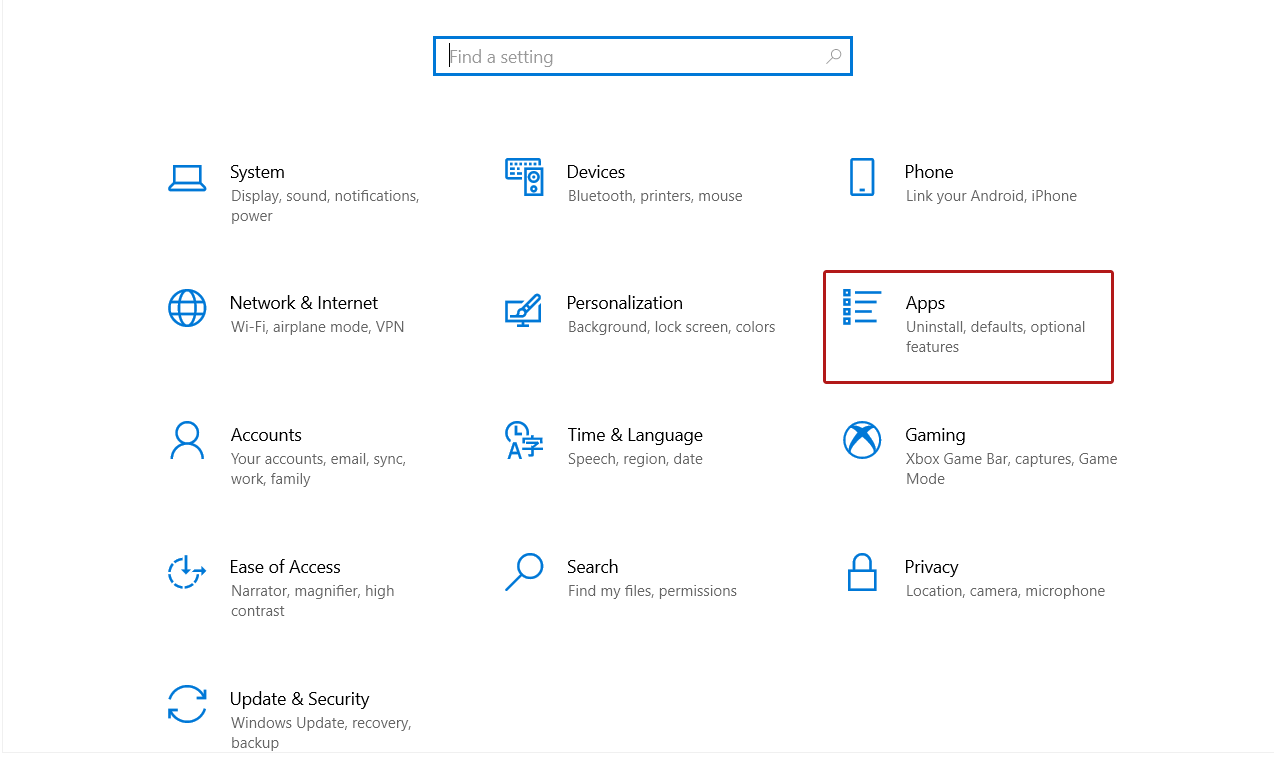
Task: Focus the "Find a setting" search field
Action: pyautogui.click(x=630, y=57)
